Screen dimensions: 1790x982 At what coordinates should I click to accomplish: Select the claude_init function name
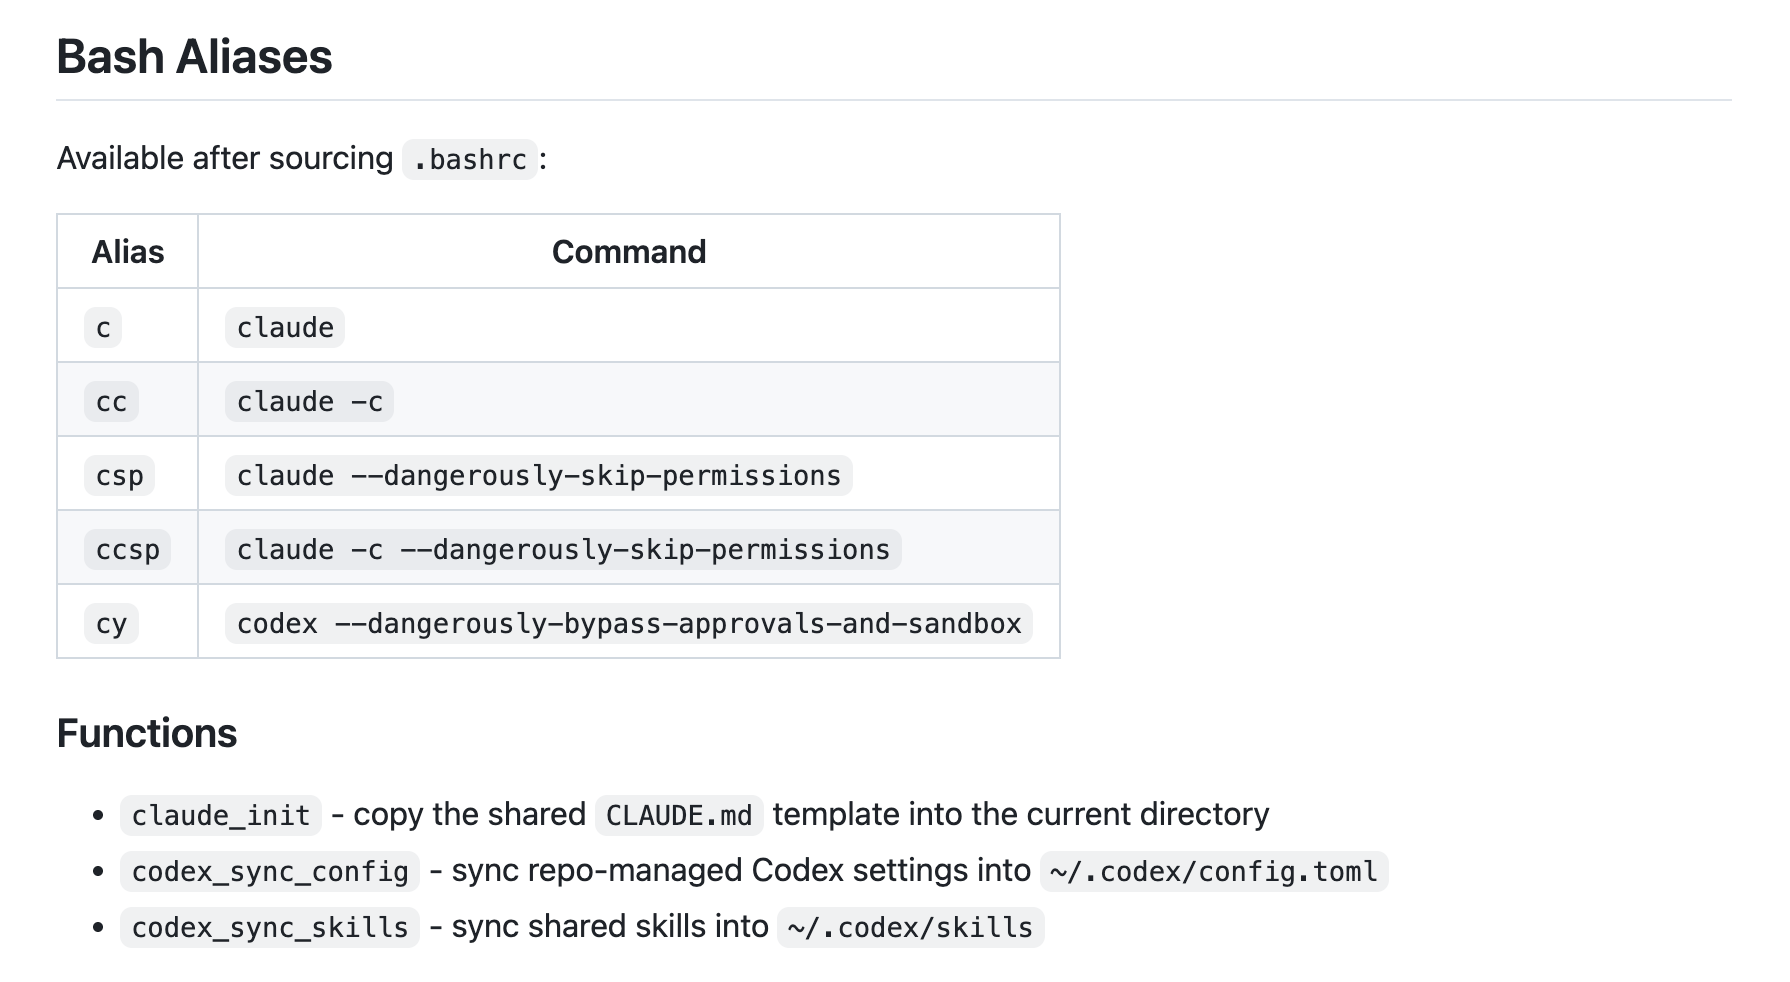tap(221, 815)
